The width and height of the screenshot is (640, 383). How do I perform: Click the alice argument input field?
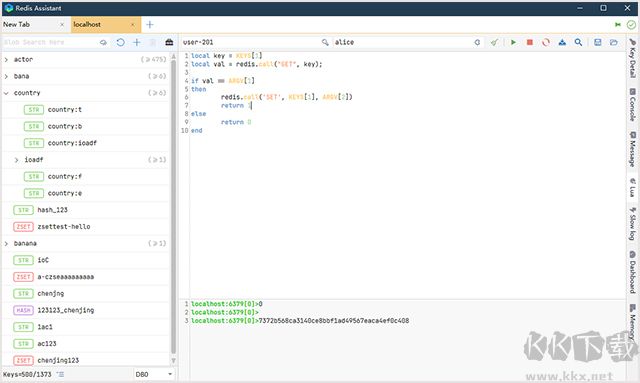(x=402, y=42)
